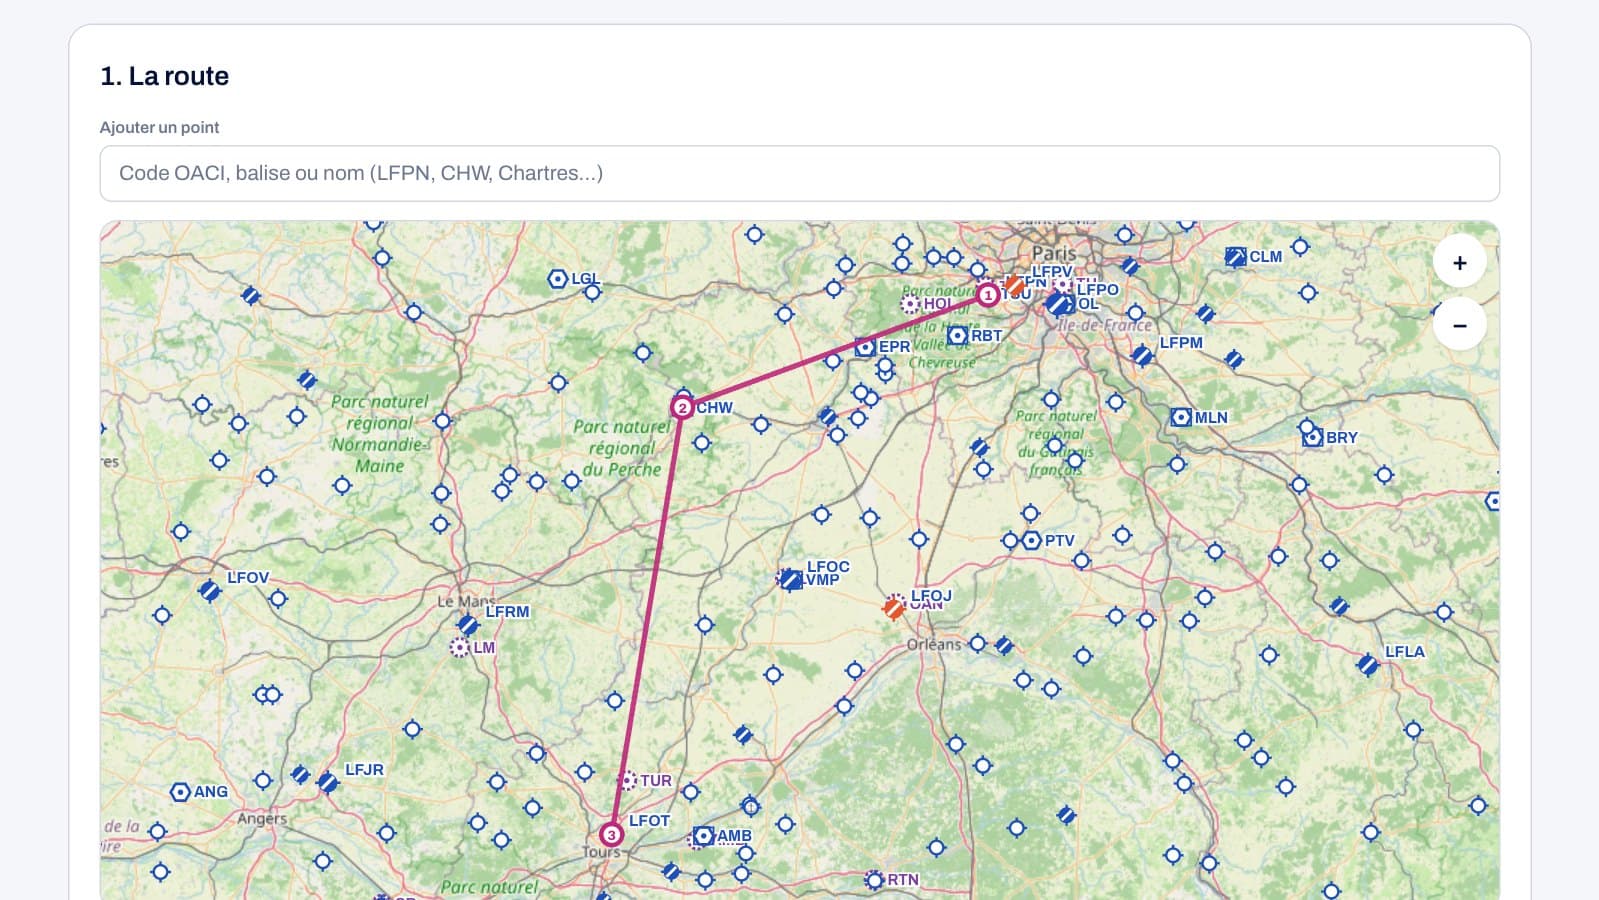Image resolution: width=1599 pixels, height=900 pixels.
Task: Click the HOL beacon icon
Action: click(x=911, y=304)
